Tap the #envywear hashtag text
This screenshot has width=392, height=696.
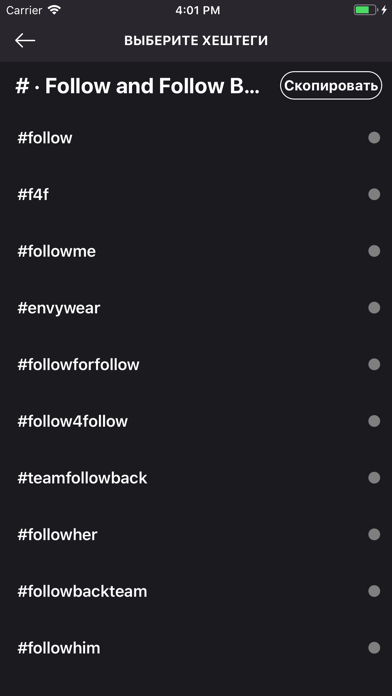59,308
